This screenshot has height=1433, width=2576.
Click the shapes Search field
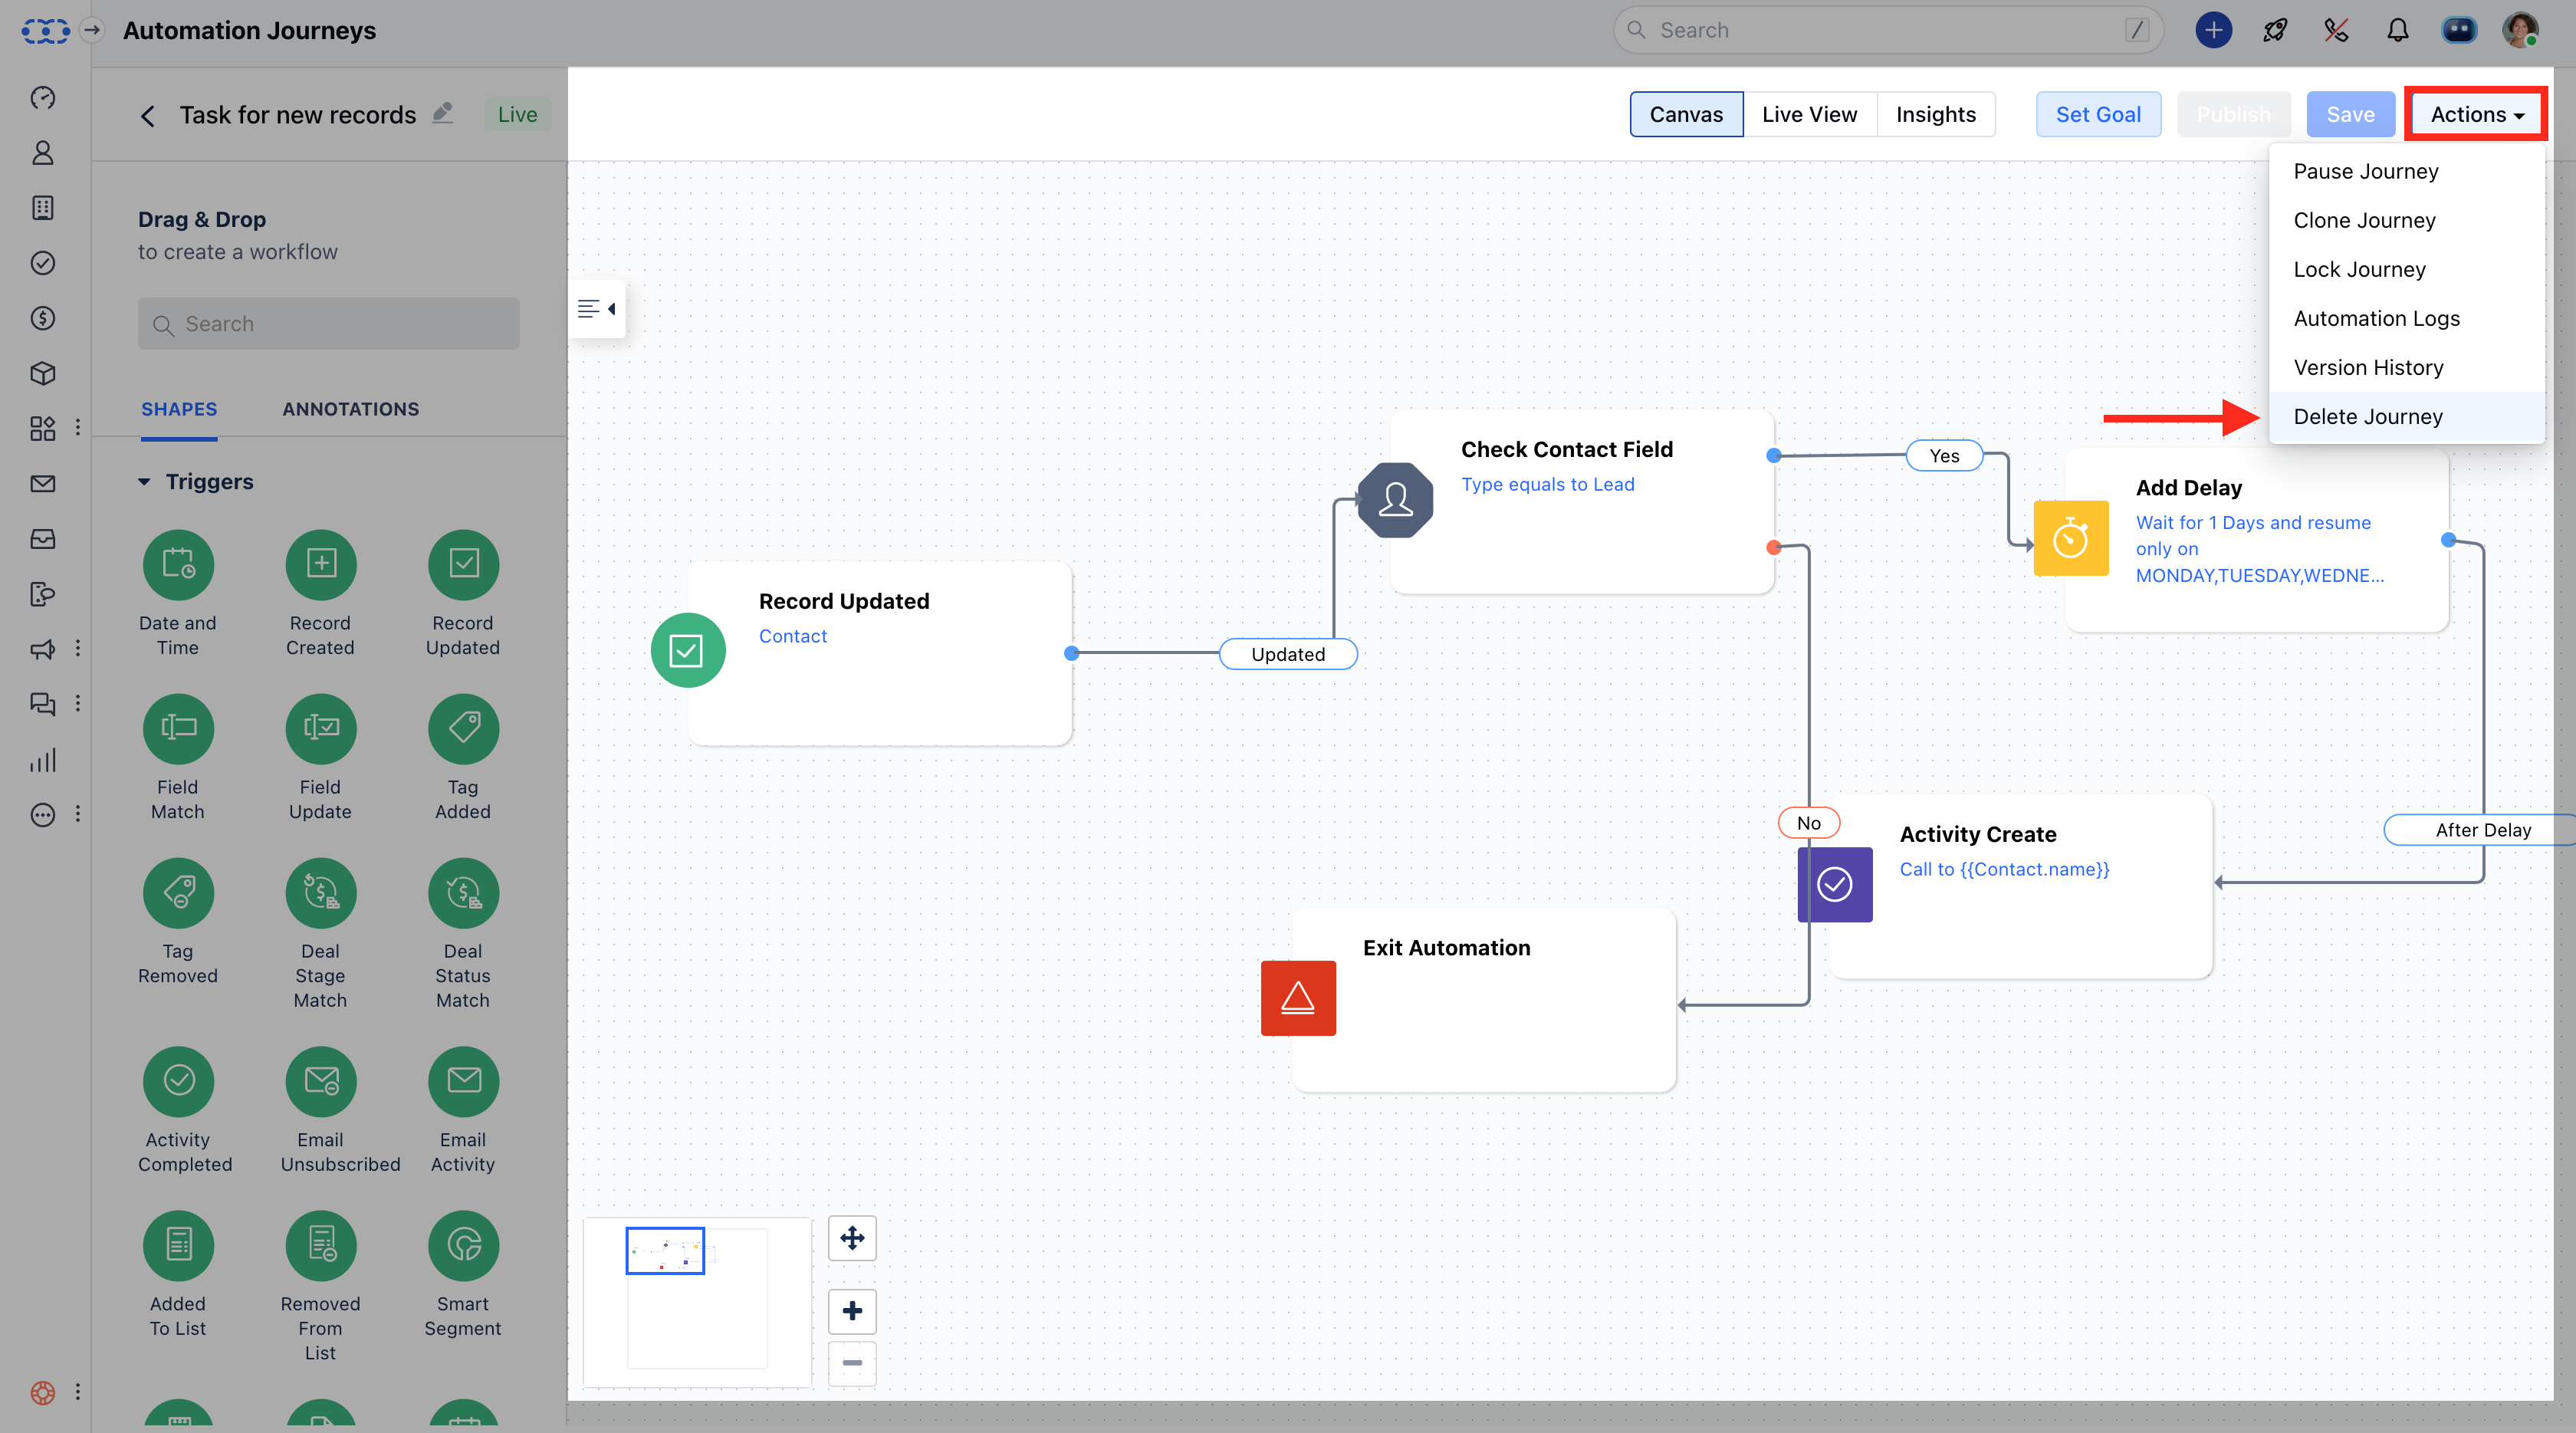click(329, 324)
